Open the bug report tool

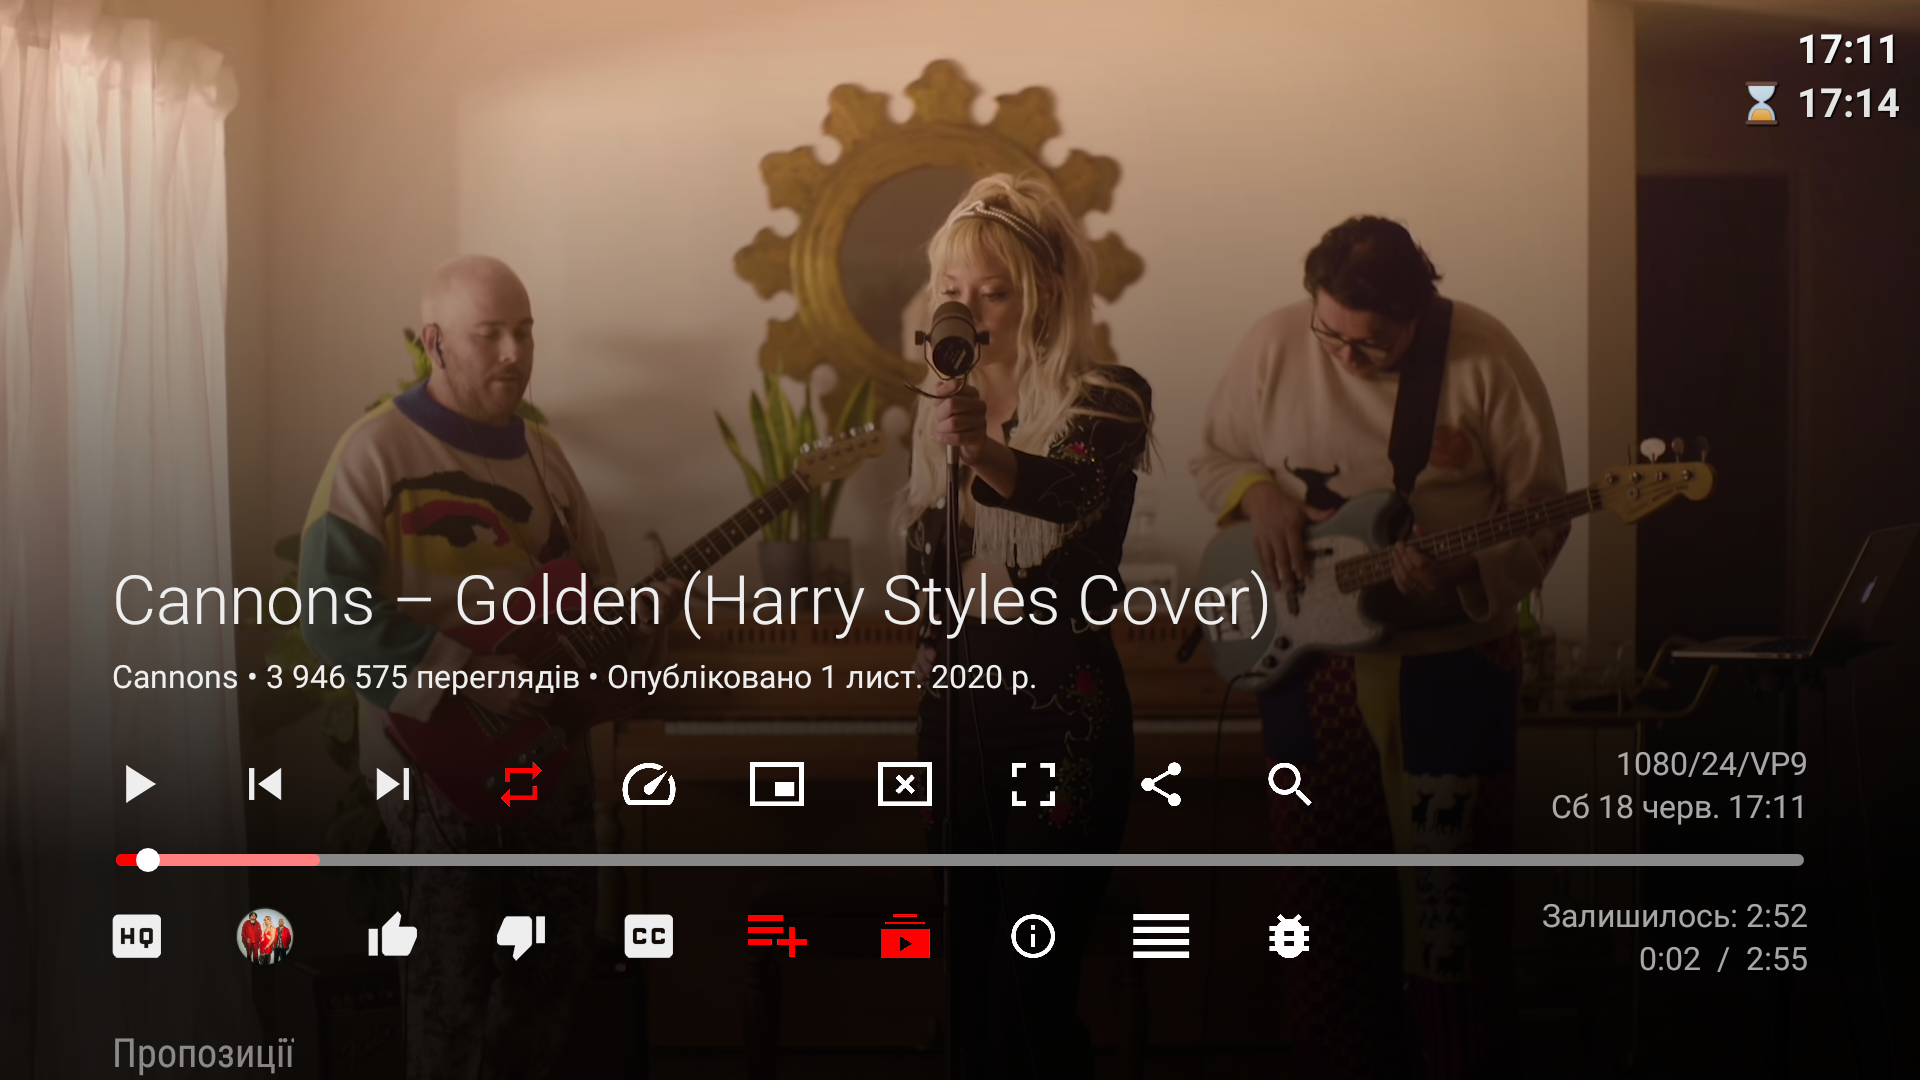pyautogui.click(x=1289, y=937)
